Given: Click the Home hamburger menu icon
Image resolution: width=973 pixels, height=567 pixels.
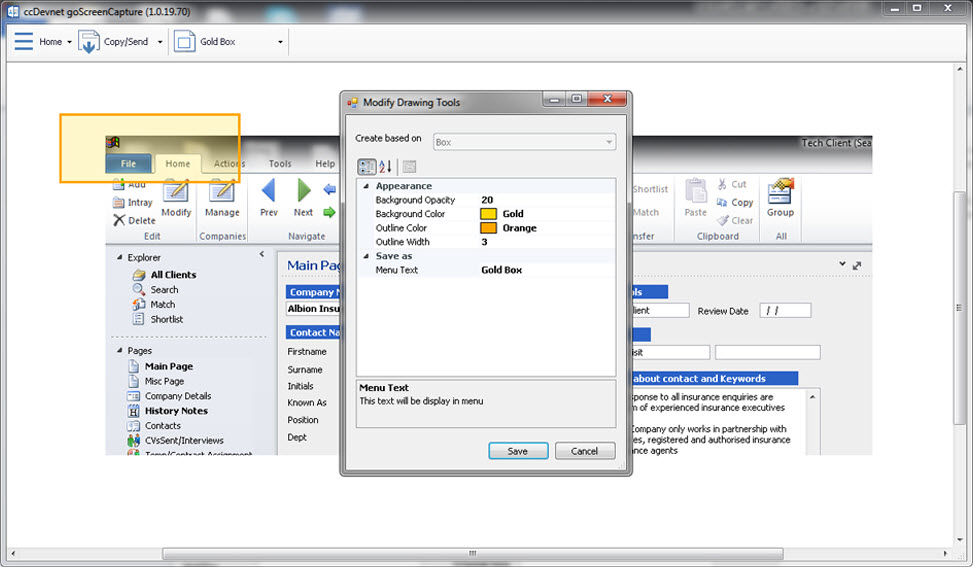Looking at the screenshot, I should [x=23, y=42].
